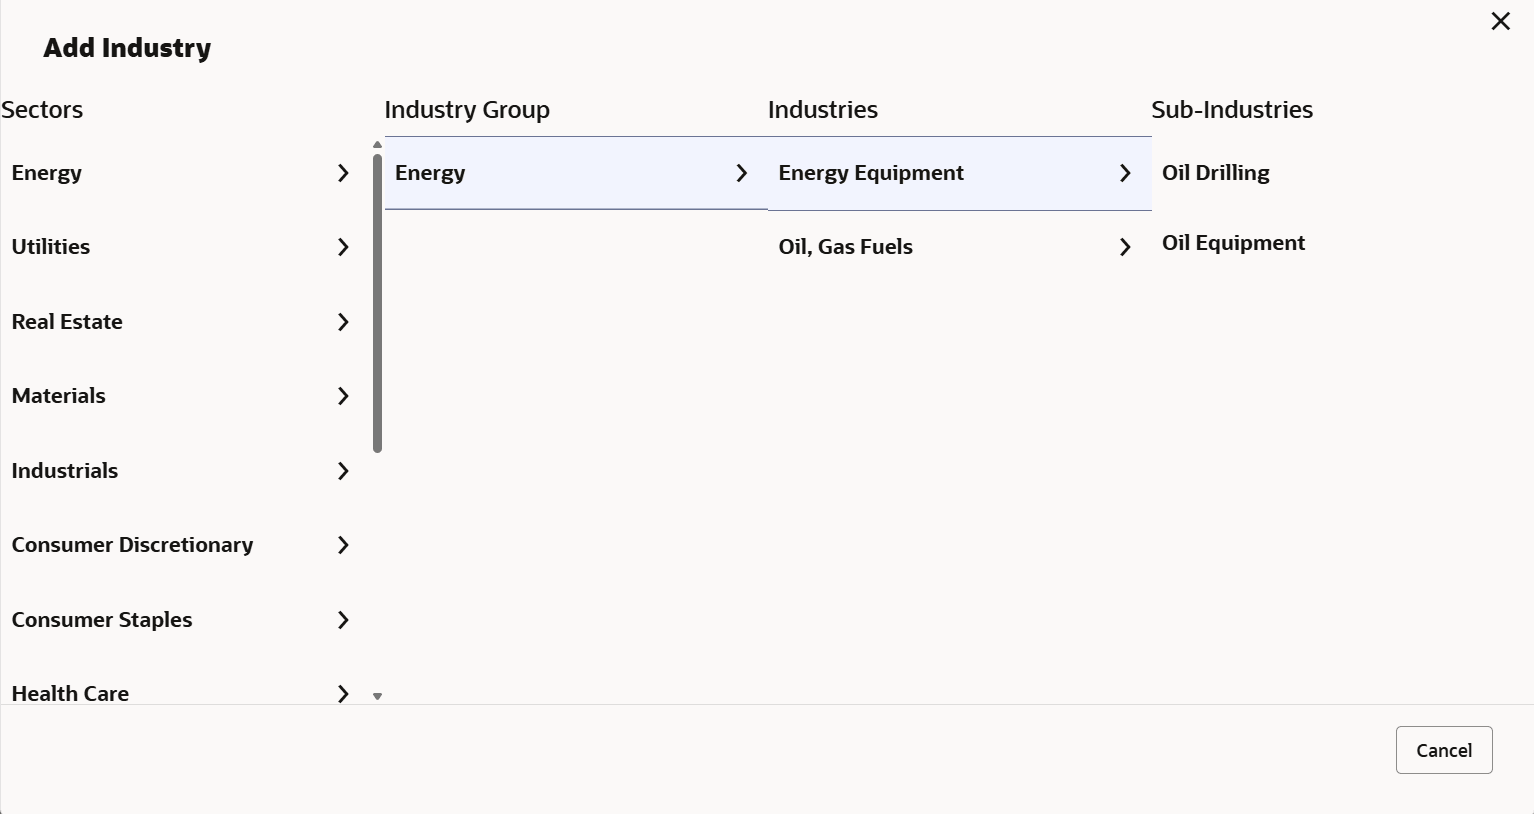Choose the Utilities sector label
Image resolution: width=1534 pixels, height=814 pixels.
(x=51, y=247)
